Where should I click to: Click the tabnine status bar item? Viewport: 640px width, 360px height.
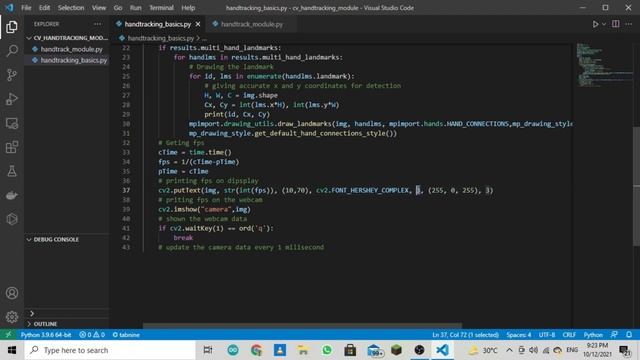point(126,335)
